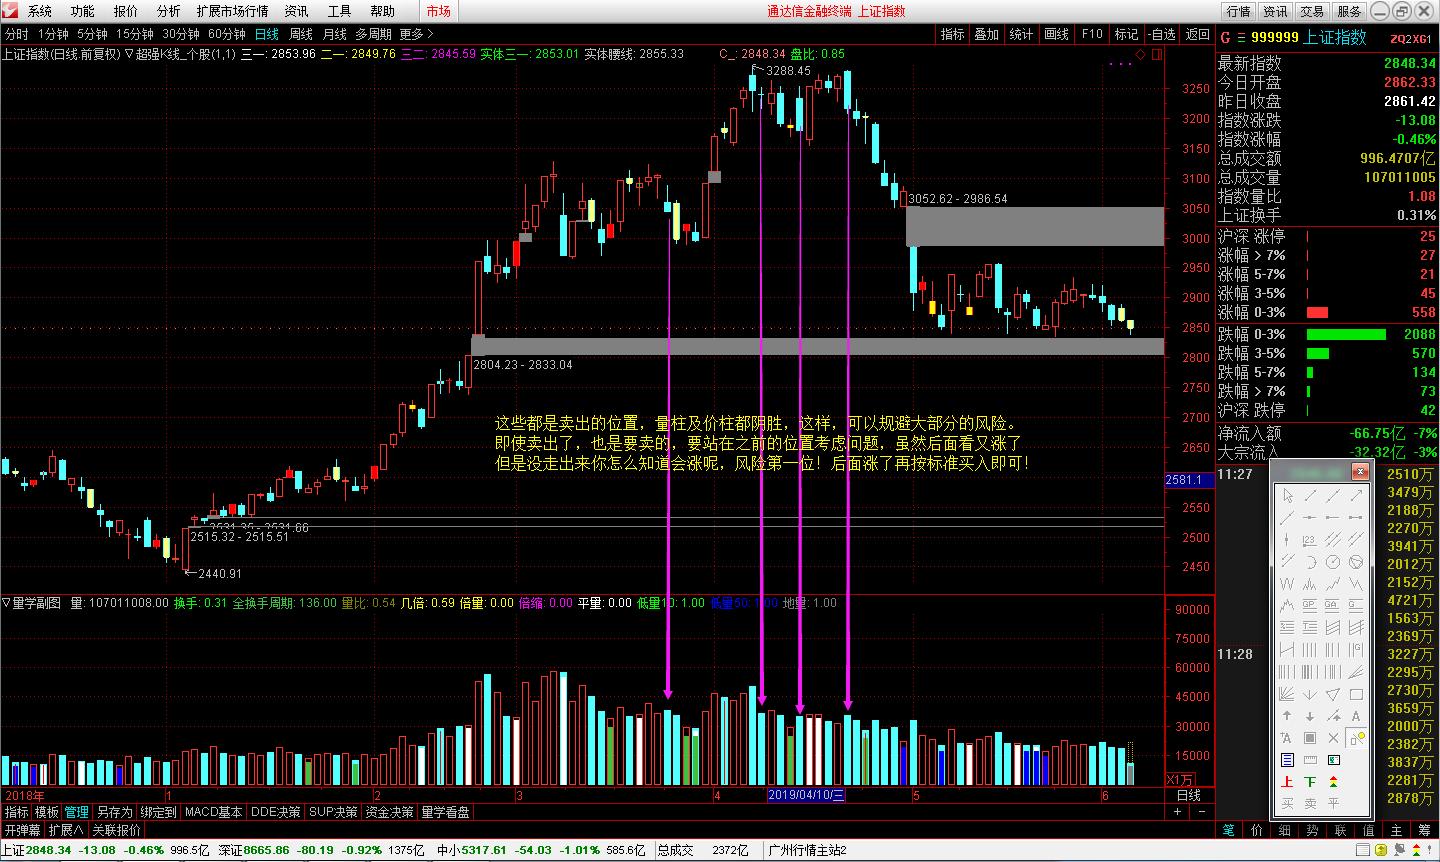Open the 系统 menu

(40, 11)
